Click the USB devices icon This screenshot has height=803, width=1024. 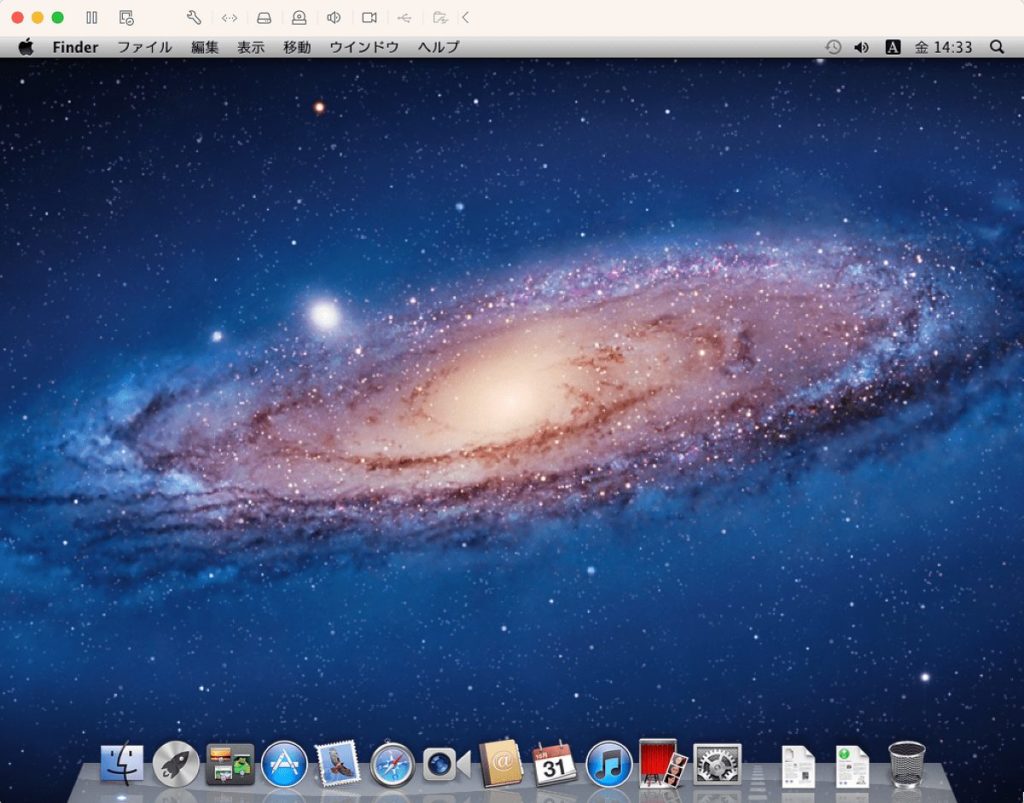click(405, 18)
